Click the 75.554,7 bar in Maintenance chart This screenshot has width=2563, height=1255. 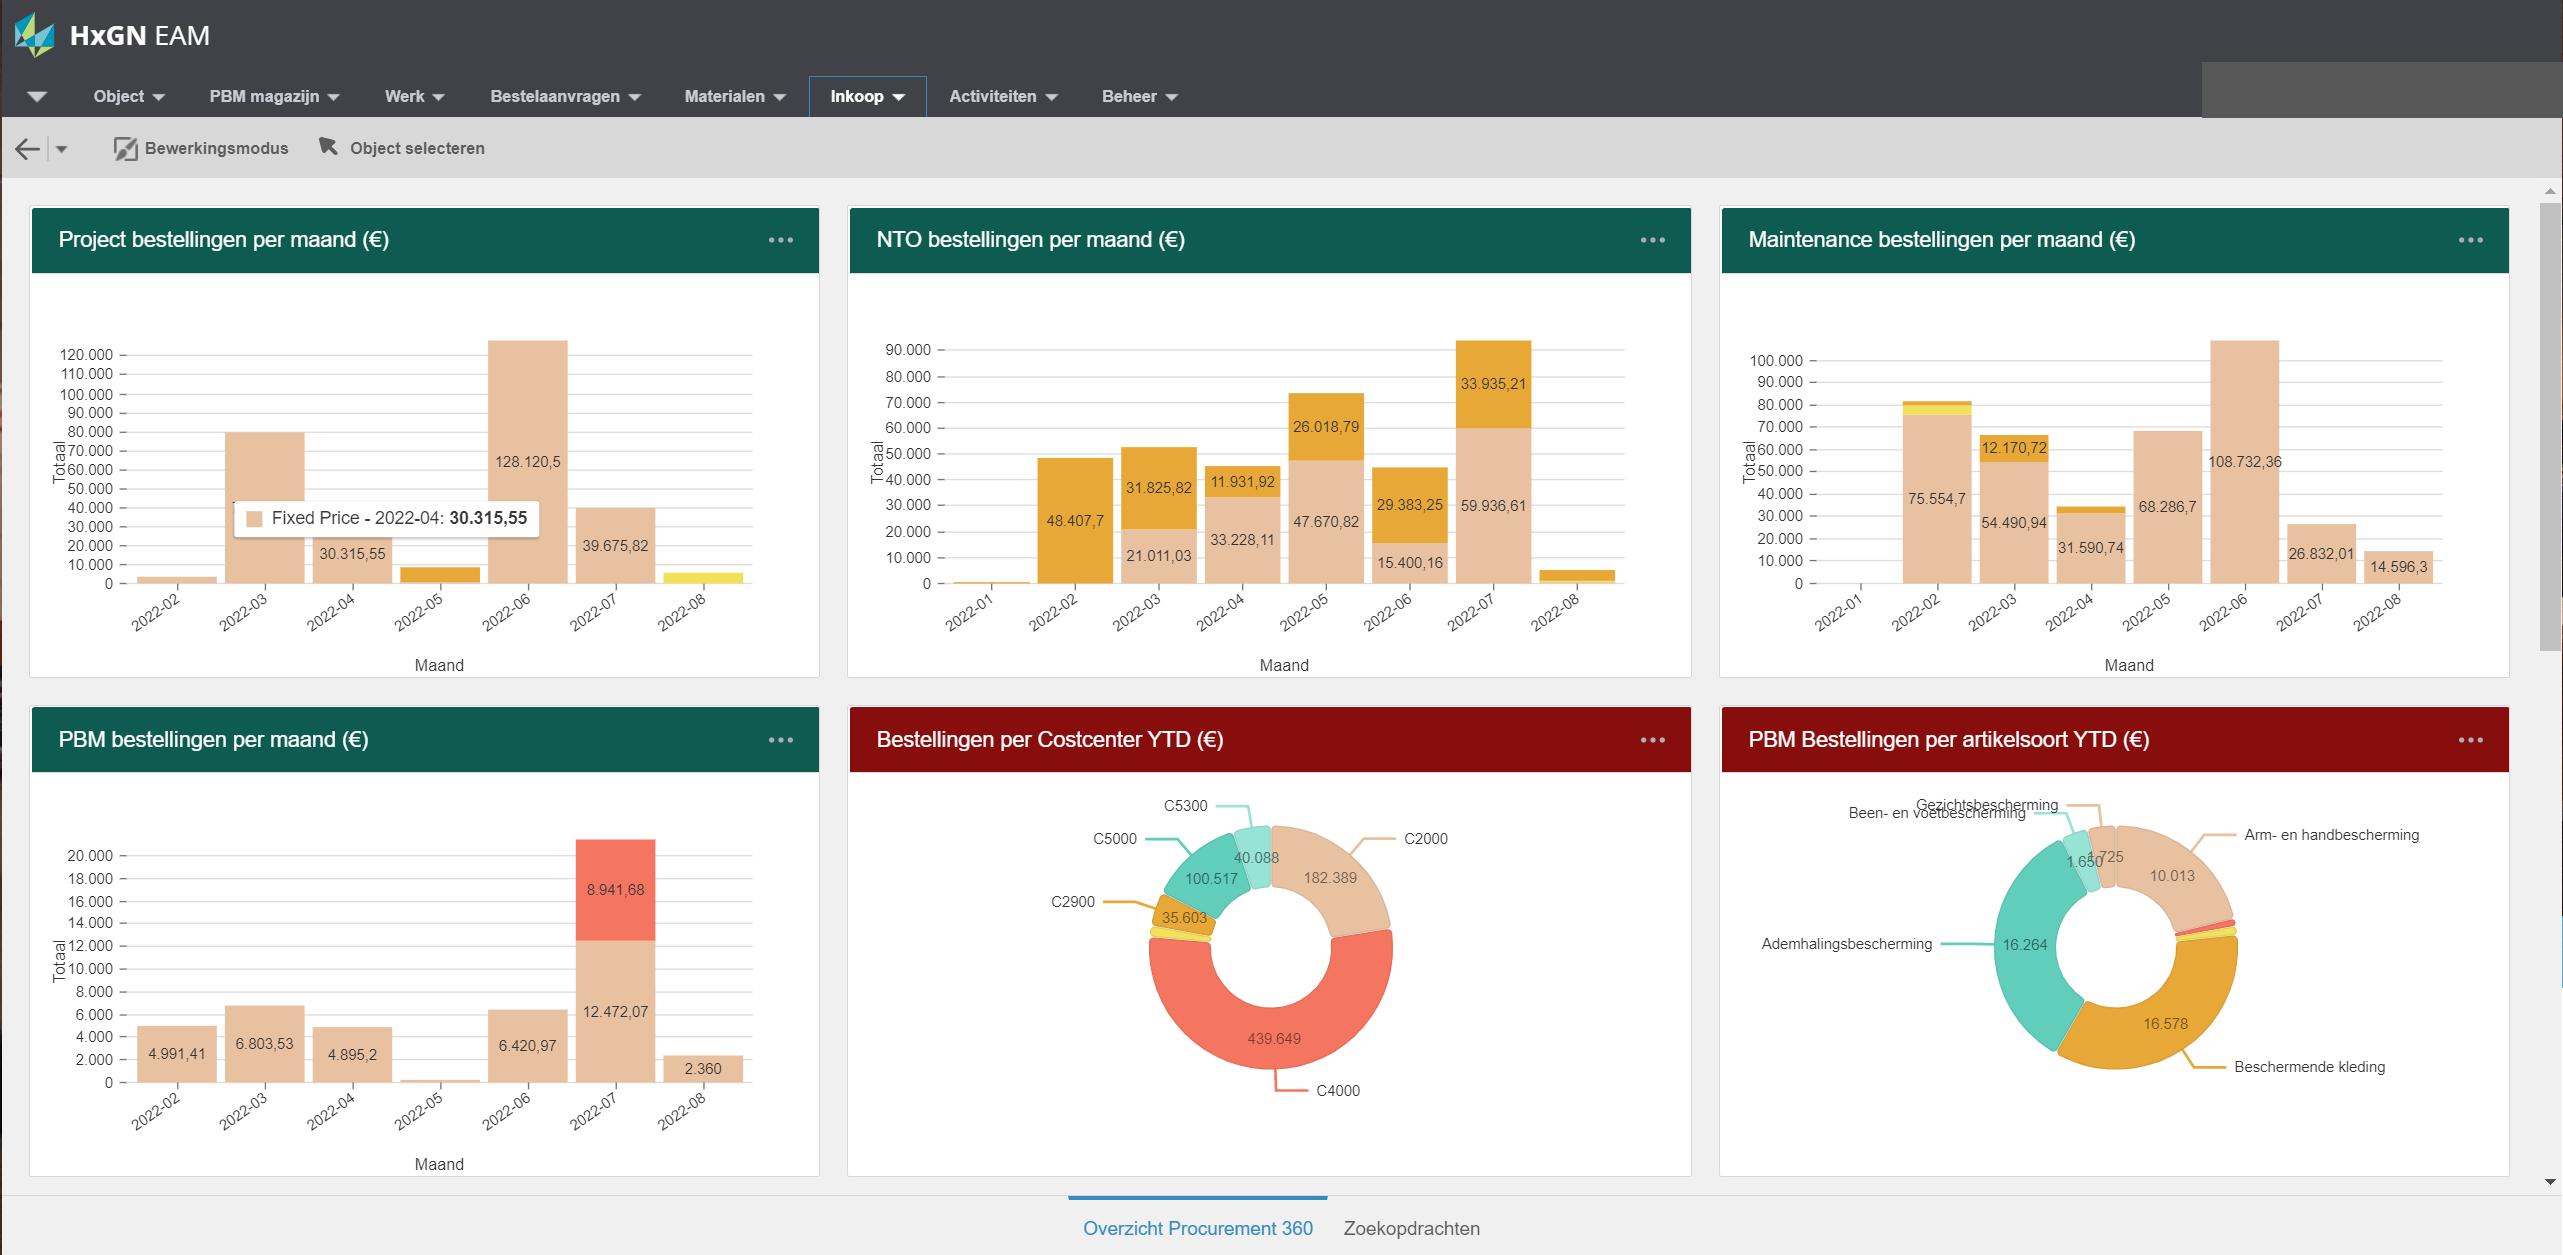point(1937,499)
